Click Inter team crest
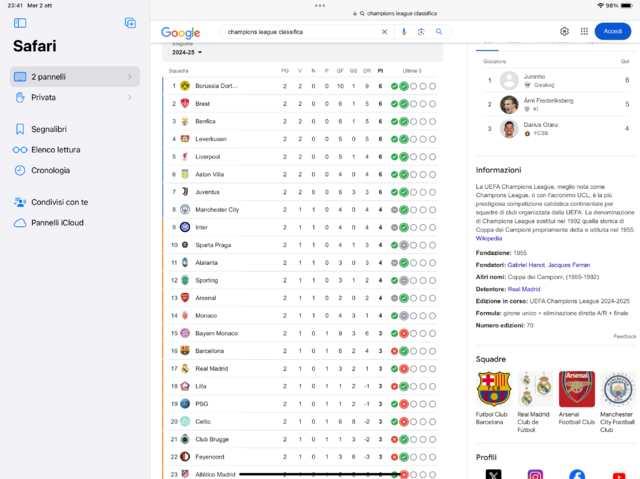This screenshot has width=640, height=479. click(185, 227)
